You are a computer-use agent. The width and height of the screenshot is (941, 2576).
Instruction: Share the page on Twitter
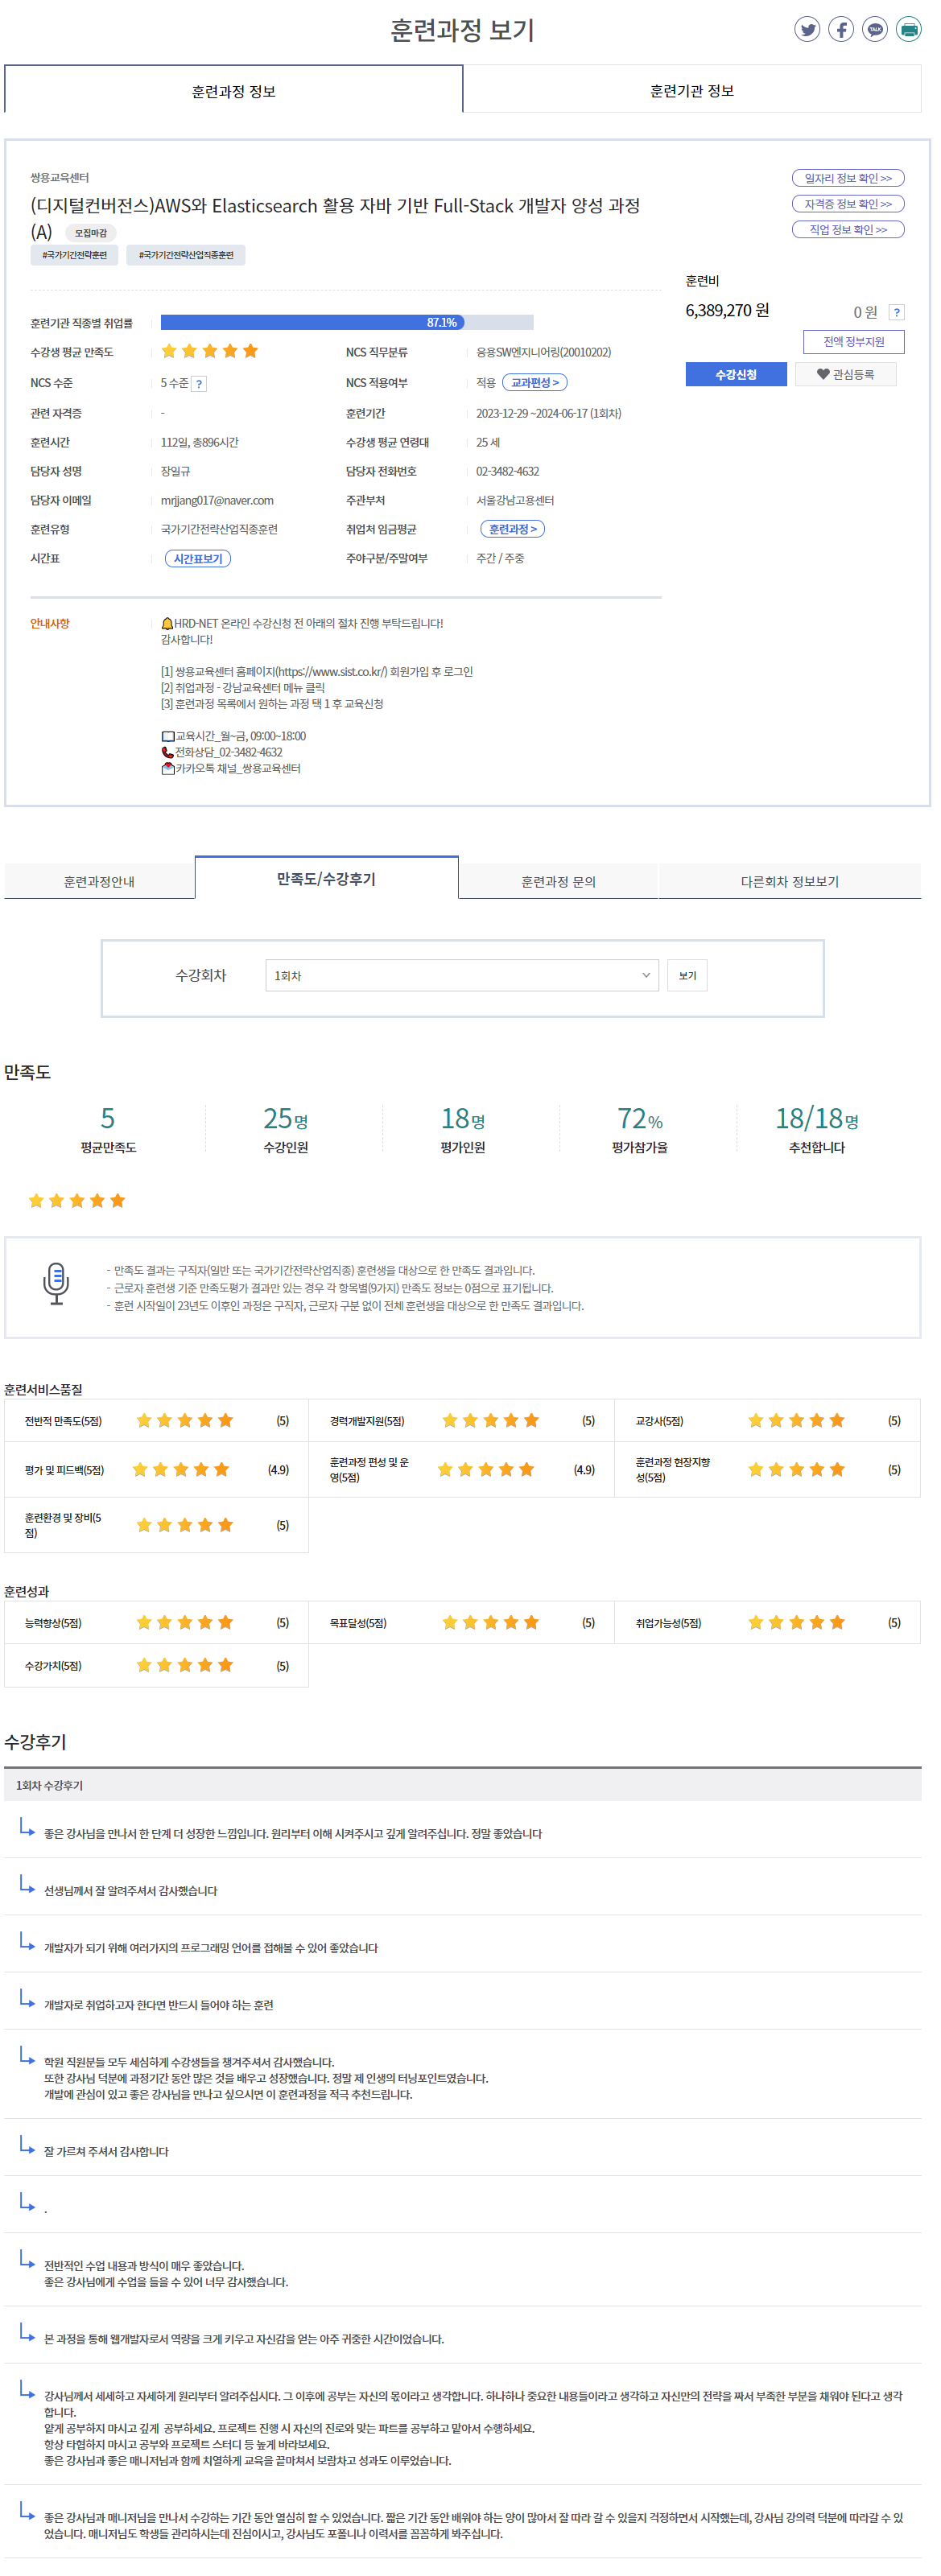click(807, 29)
